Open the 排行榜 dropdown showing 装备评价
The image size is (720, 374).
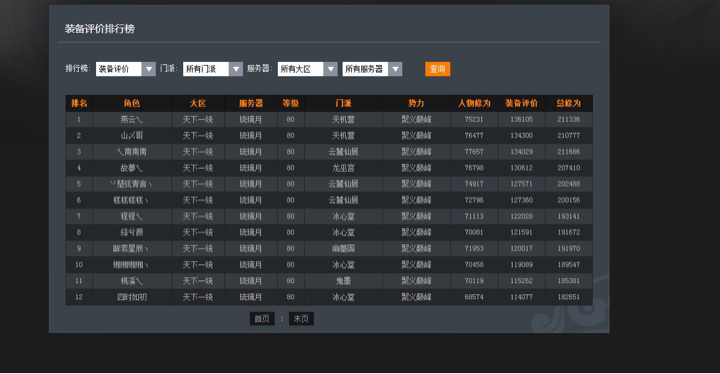125,69
